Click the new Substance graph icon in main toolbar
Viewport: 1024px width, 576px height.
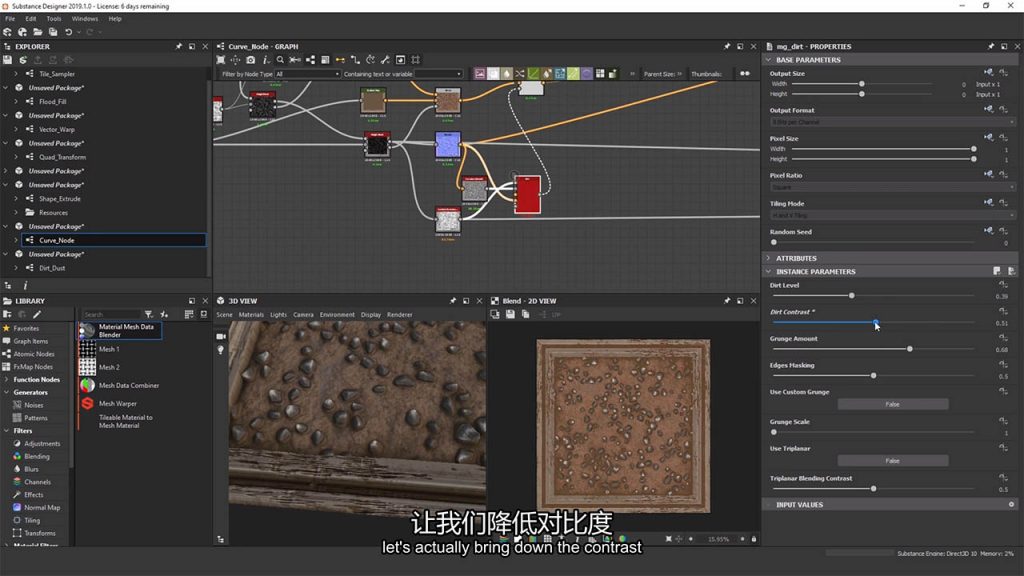tap(7, 31)
